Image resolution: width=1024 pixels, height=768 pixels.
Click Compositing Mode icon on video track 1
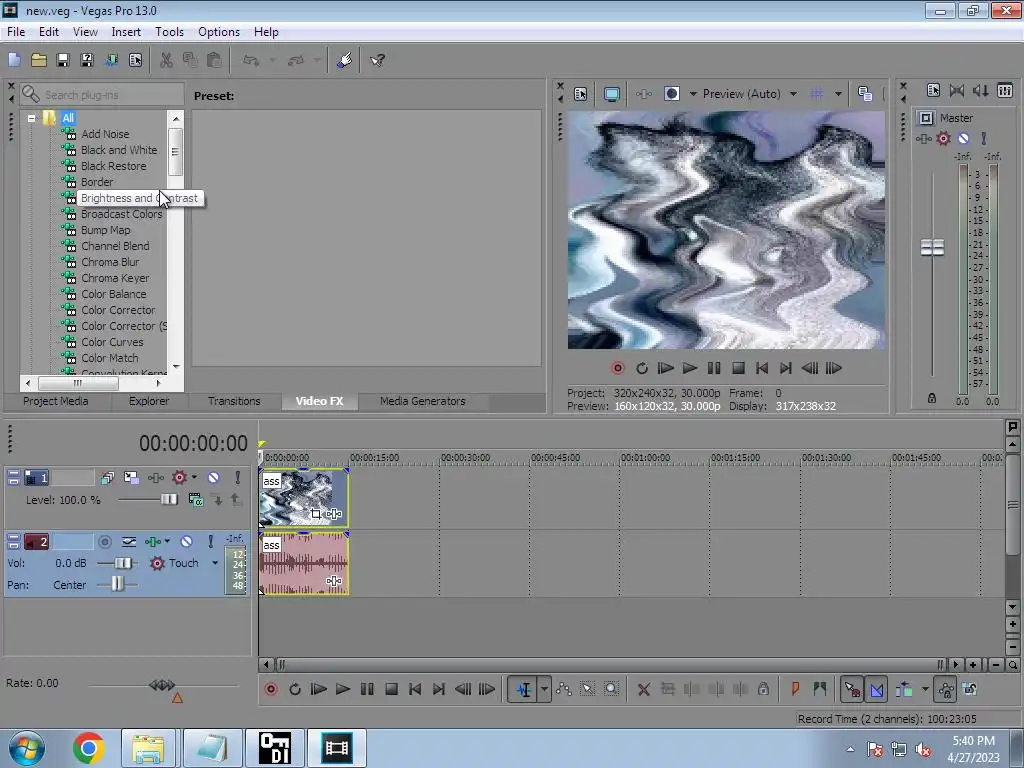point(195,500)
